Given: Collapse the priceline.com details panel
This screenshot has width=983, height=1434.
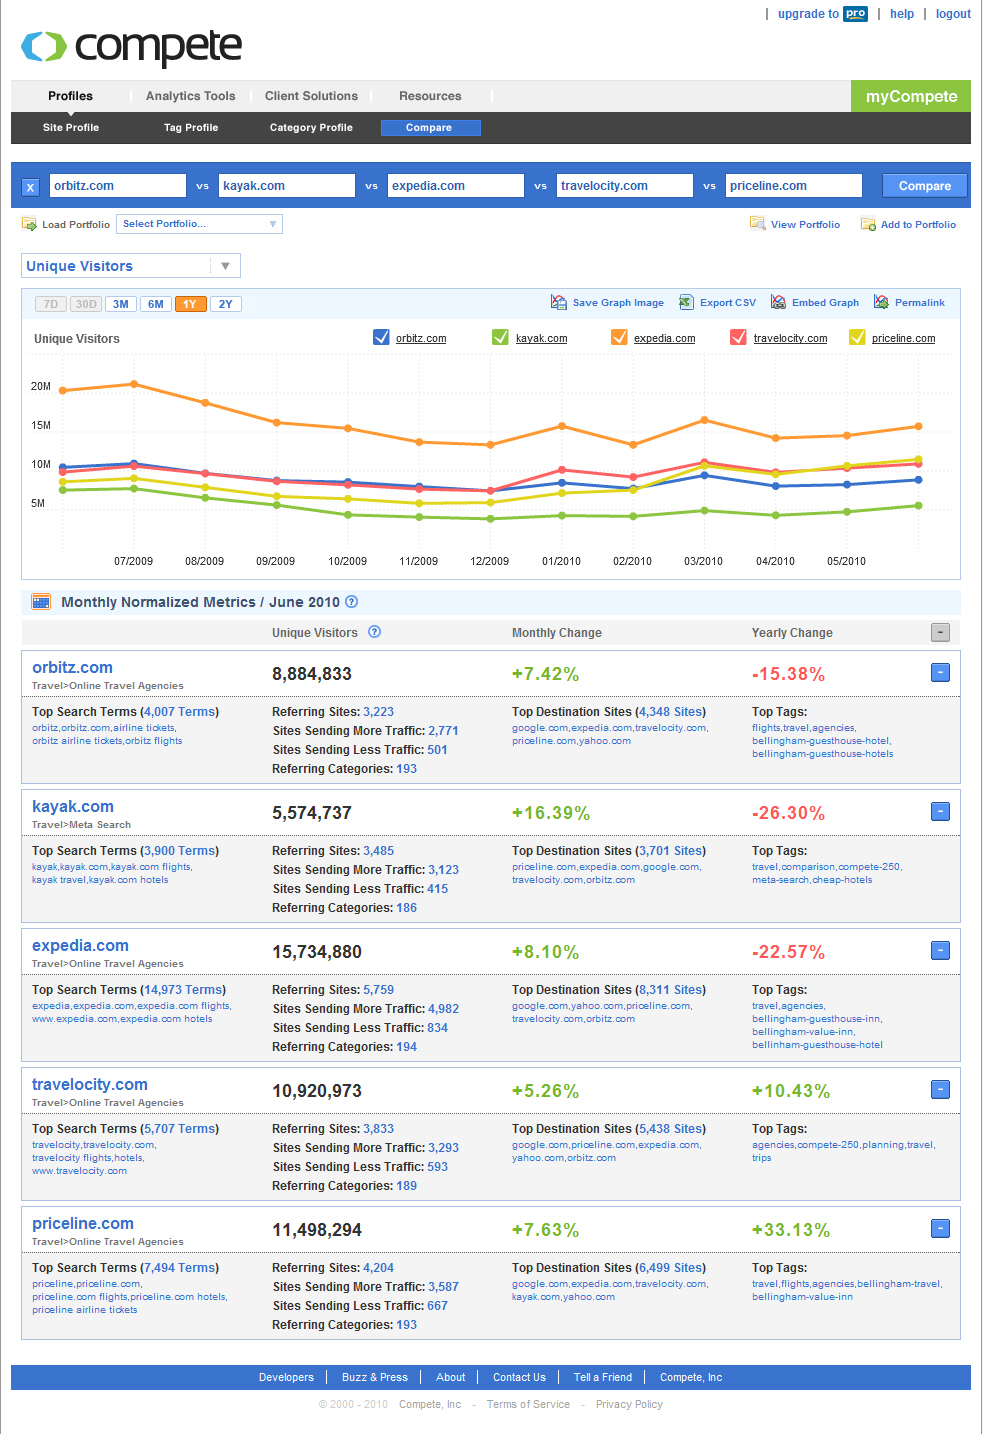Looking at the screenshot, I should [x=940, y=1229].
